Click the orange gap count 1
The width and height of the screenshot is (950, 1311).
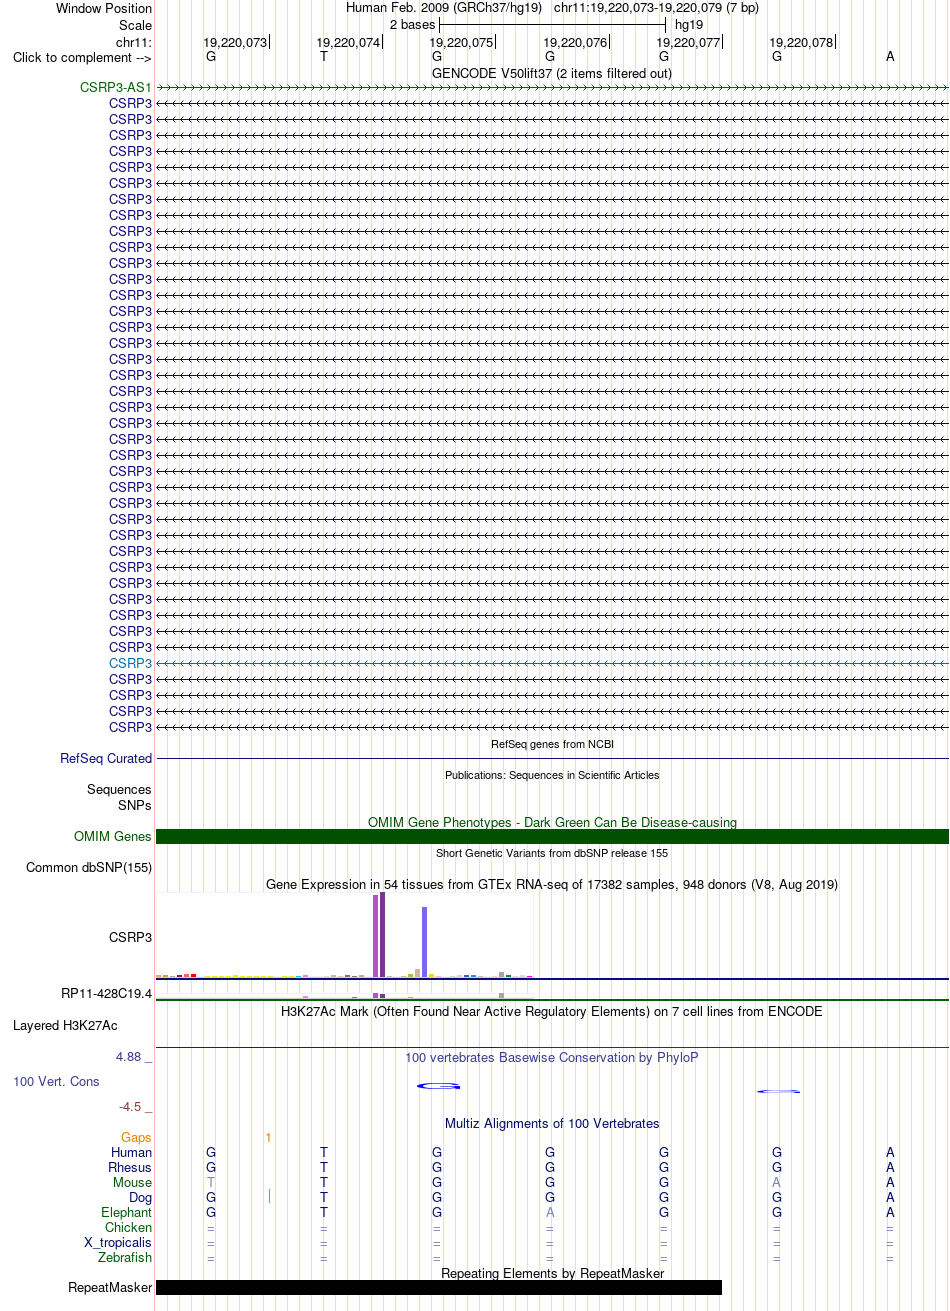point(268,1137)
